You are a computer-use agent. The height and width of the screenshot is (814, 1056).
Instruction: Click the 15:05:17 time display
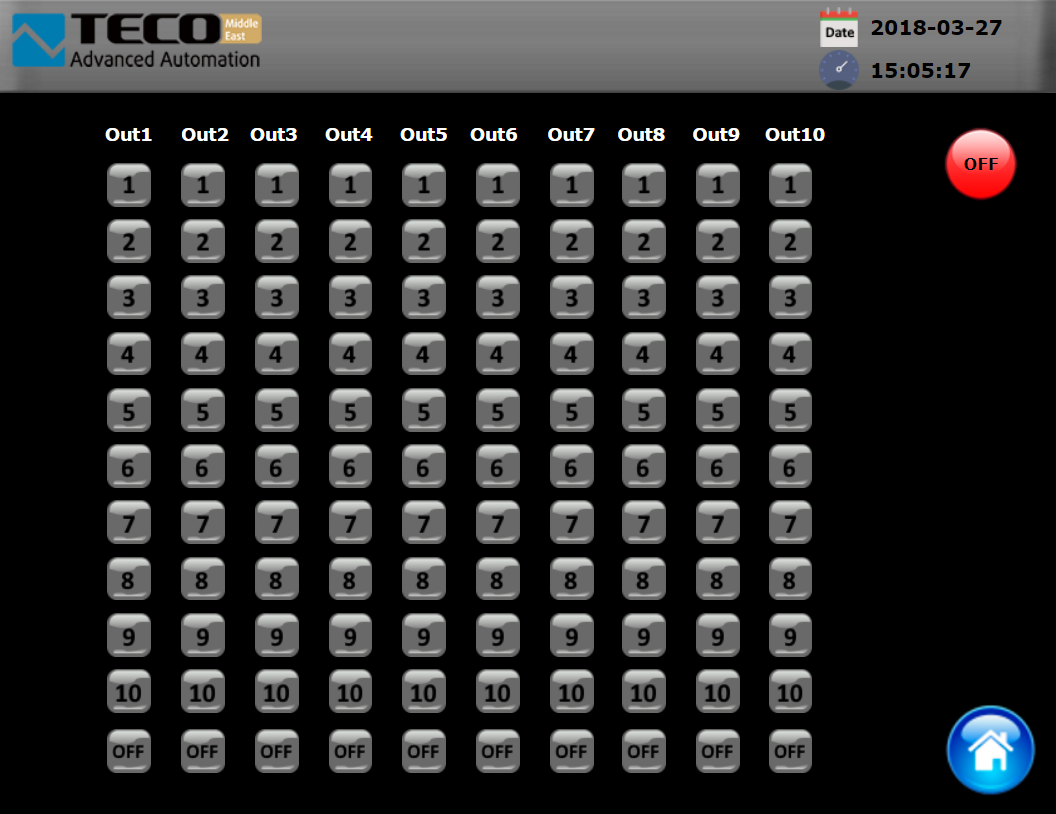click(x=920, y=71)
